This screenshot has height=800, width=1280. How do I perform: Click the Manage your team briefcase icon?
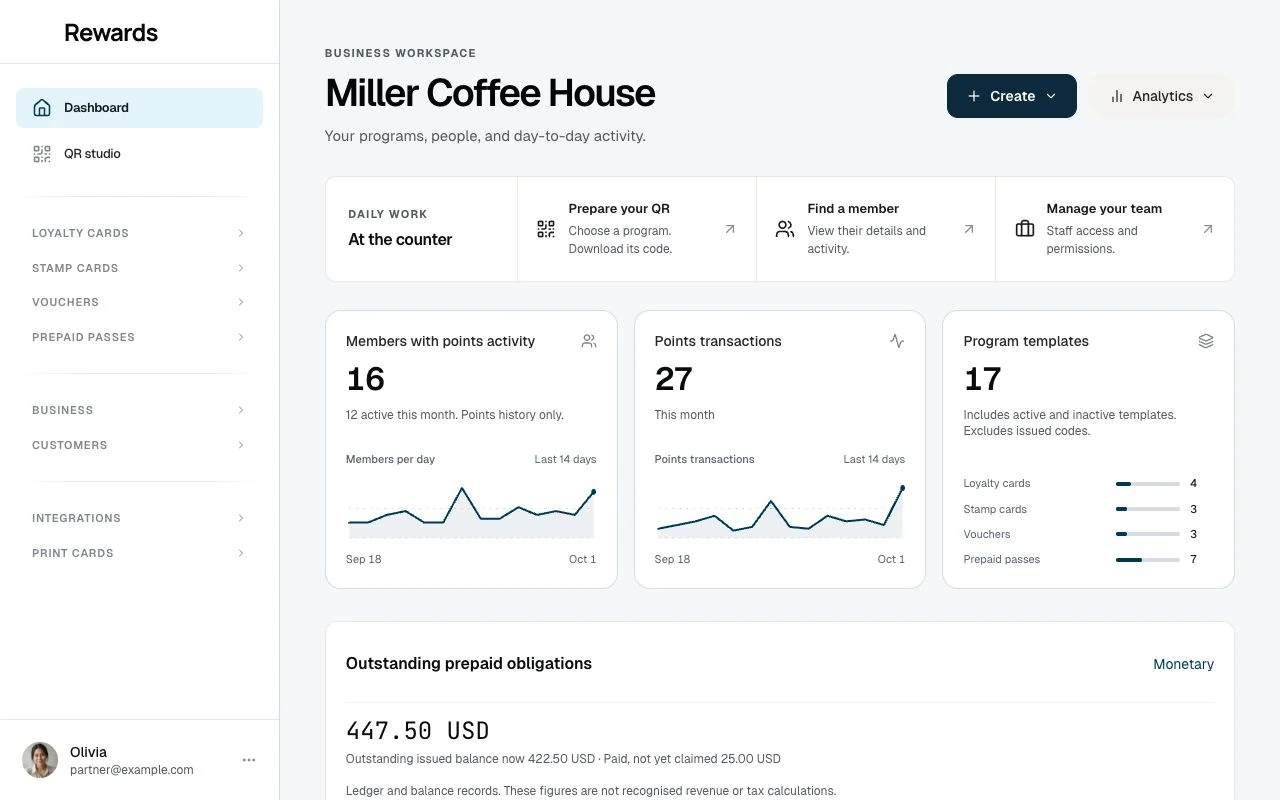pyautogui.click(x=1025, y=229)
